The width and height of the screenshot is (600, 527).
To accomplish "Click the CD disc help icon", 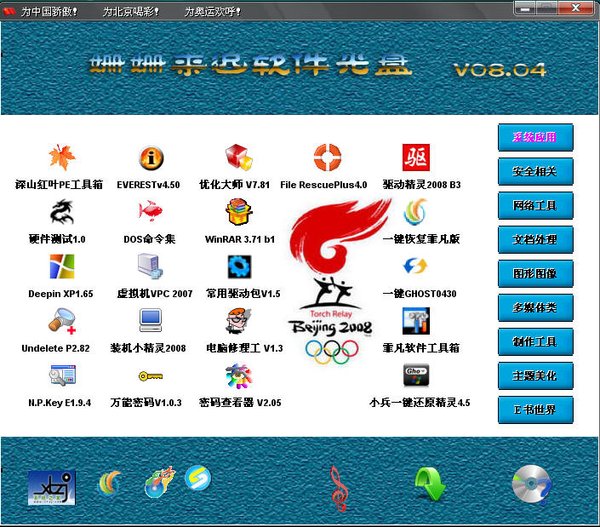I will (x=533, y=485).
